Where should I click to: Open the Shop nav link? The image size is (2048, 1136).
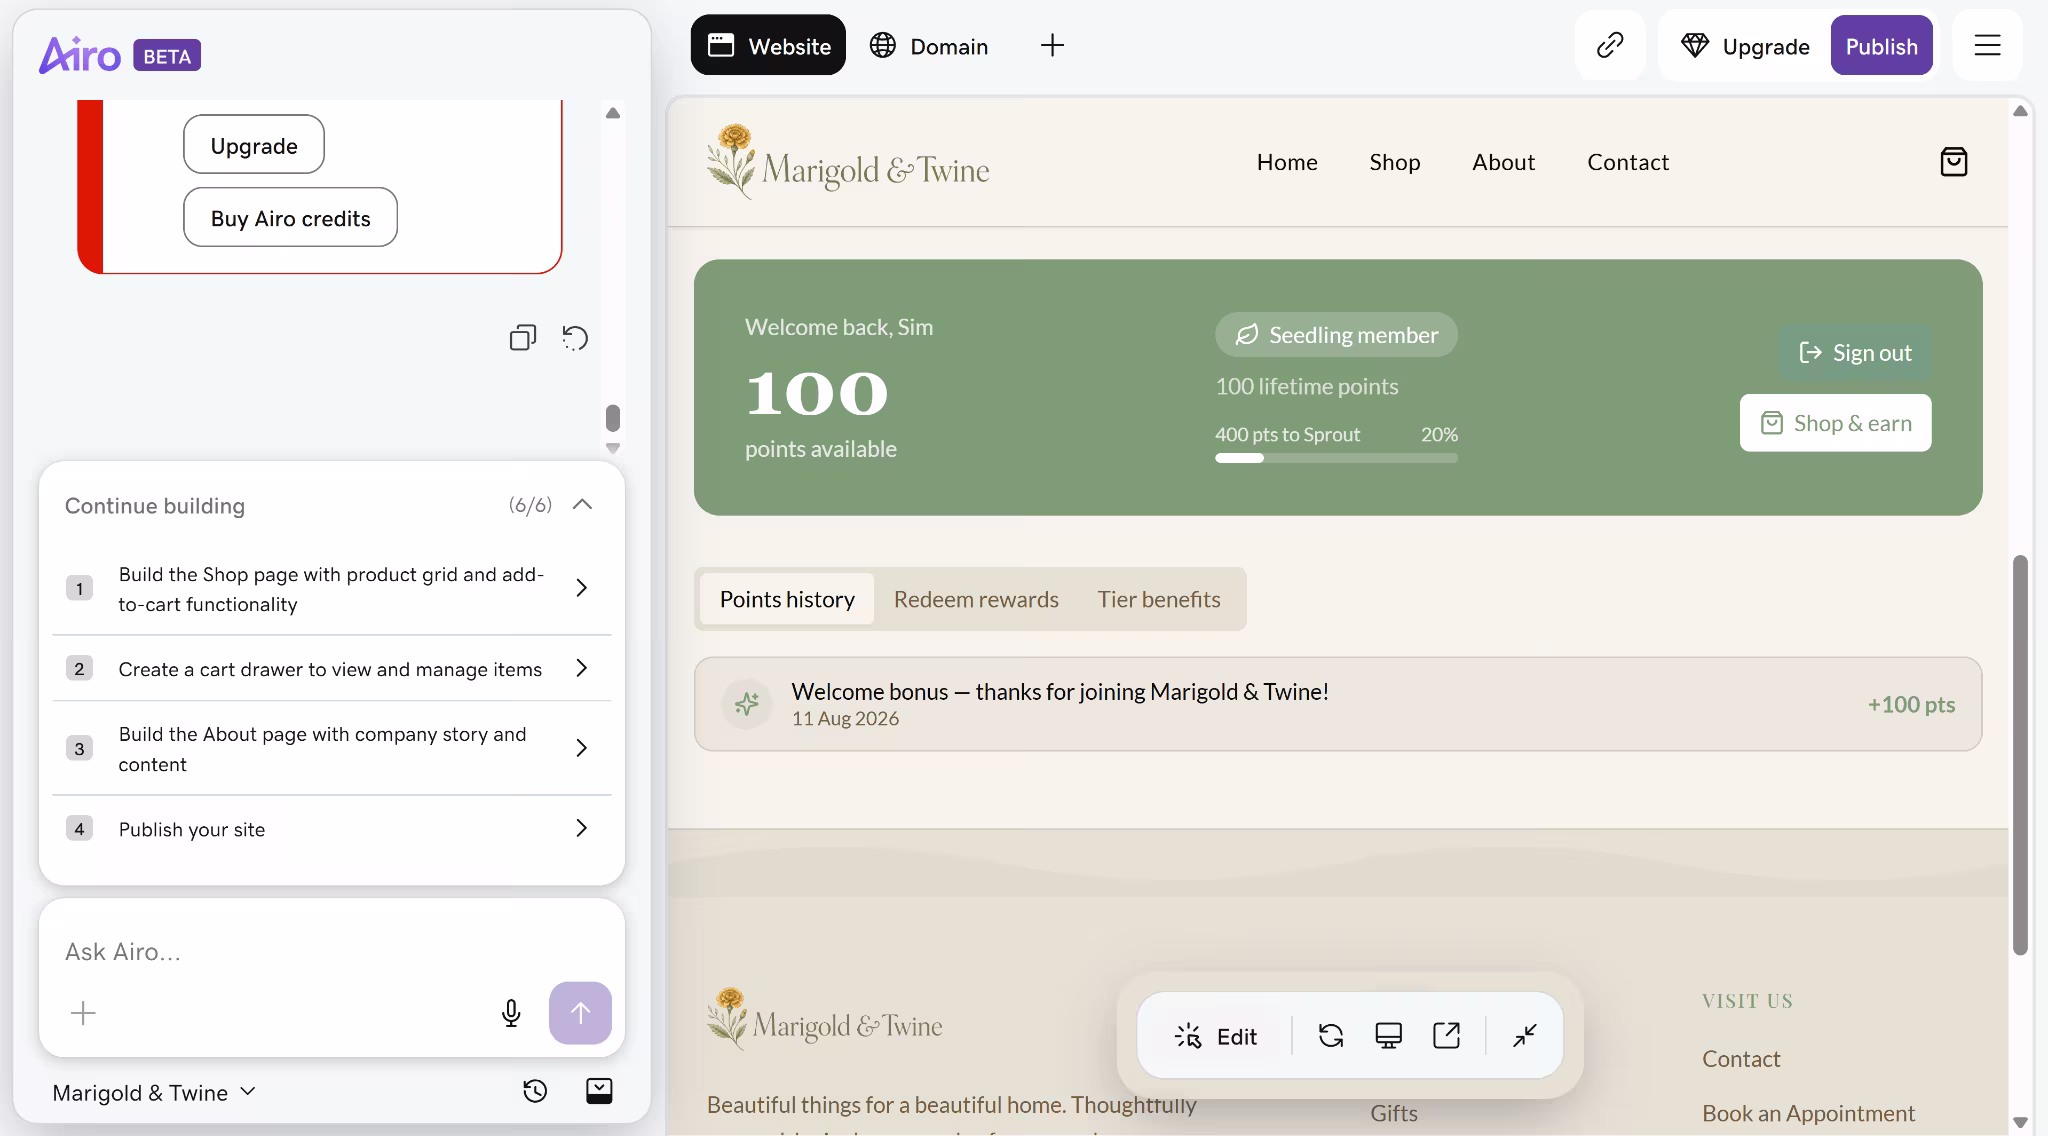pyautogui.click(x=1394, y=162)
